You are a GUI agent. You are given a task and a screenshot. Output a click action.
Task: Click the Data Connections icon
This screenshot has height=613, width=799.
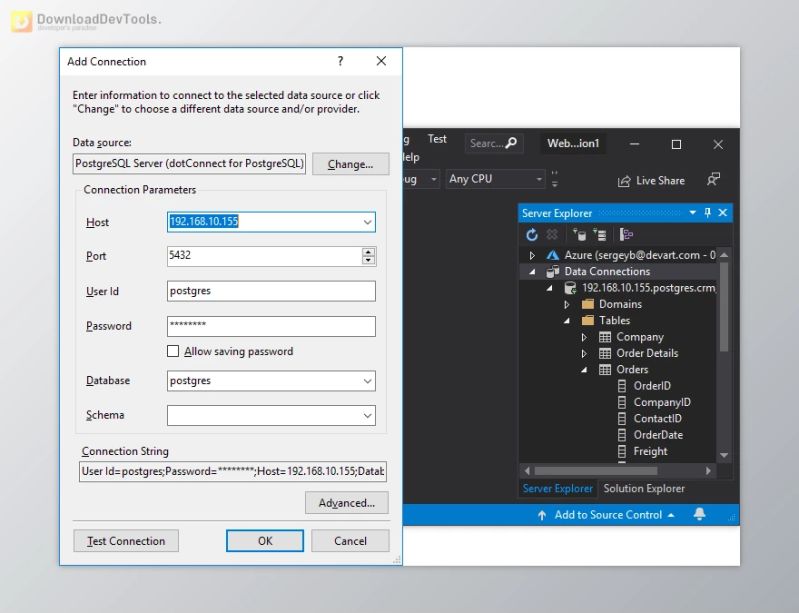pos(552,272)
